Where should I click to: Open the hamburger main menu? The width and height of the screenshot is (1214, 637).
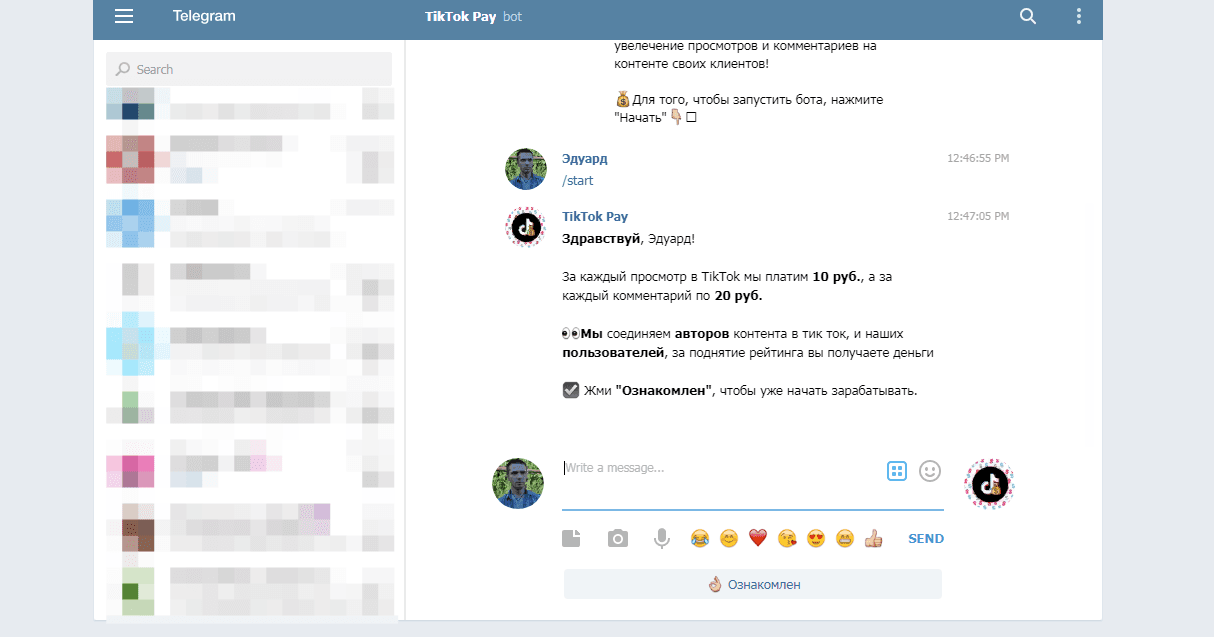coord(124,16)
